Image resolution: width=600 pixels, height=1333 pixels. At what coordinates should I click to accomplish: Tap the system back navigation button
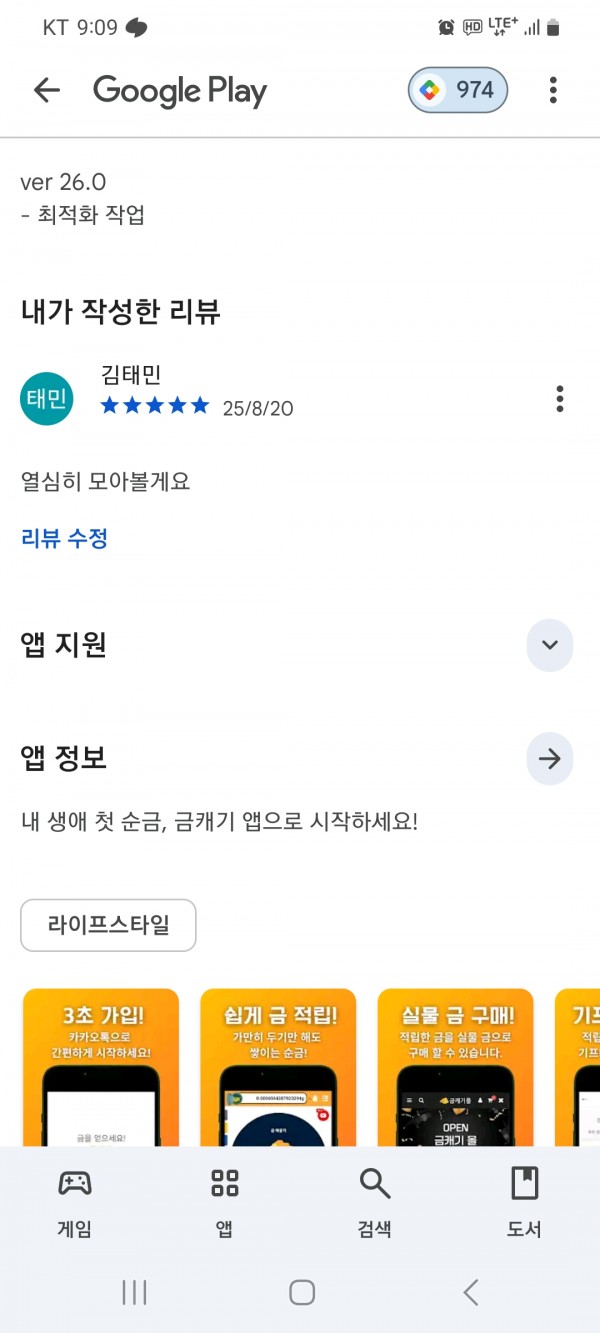pos(471,1292)
